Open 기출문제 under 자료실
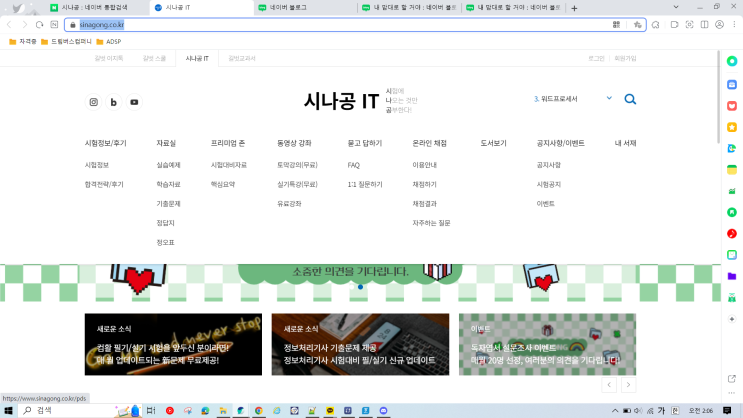The width and height of the screenshot is (743, 418). tap(168, 204)
